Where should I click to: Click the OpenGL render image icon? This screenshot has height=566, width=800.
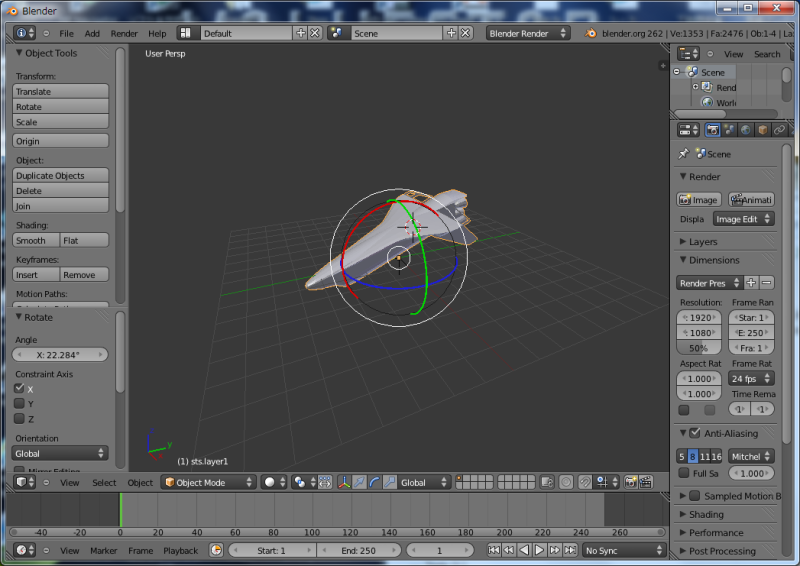coord(631,482)
